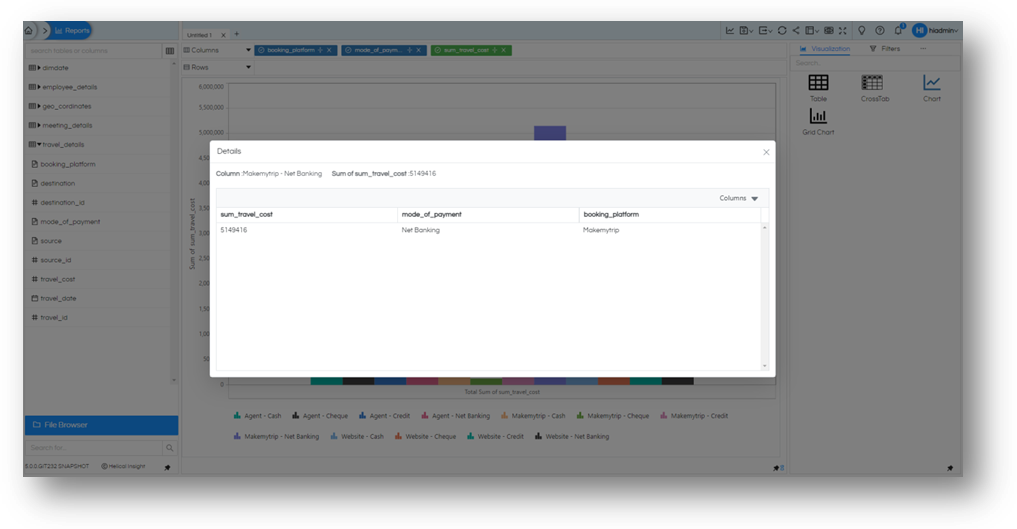This screenshot has height=529, width=1017.
Task: Open the Reports breadcrumb button
Action: pyautogui.click(x=71, y=30)
